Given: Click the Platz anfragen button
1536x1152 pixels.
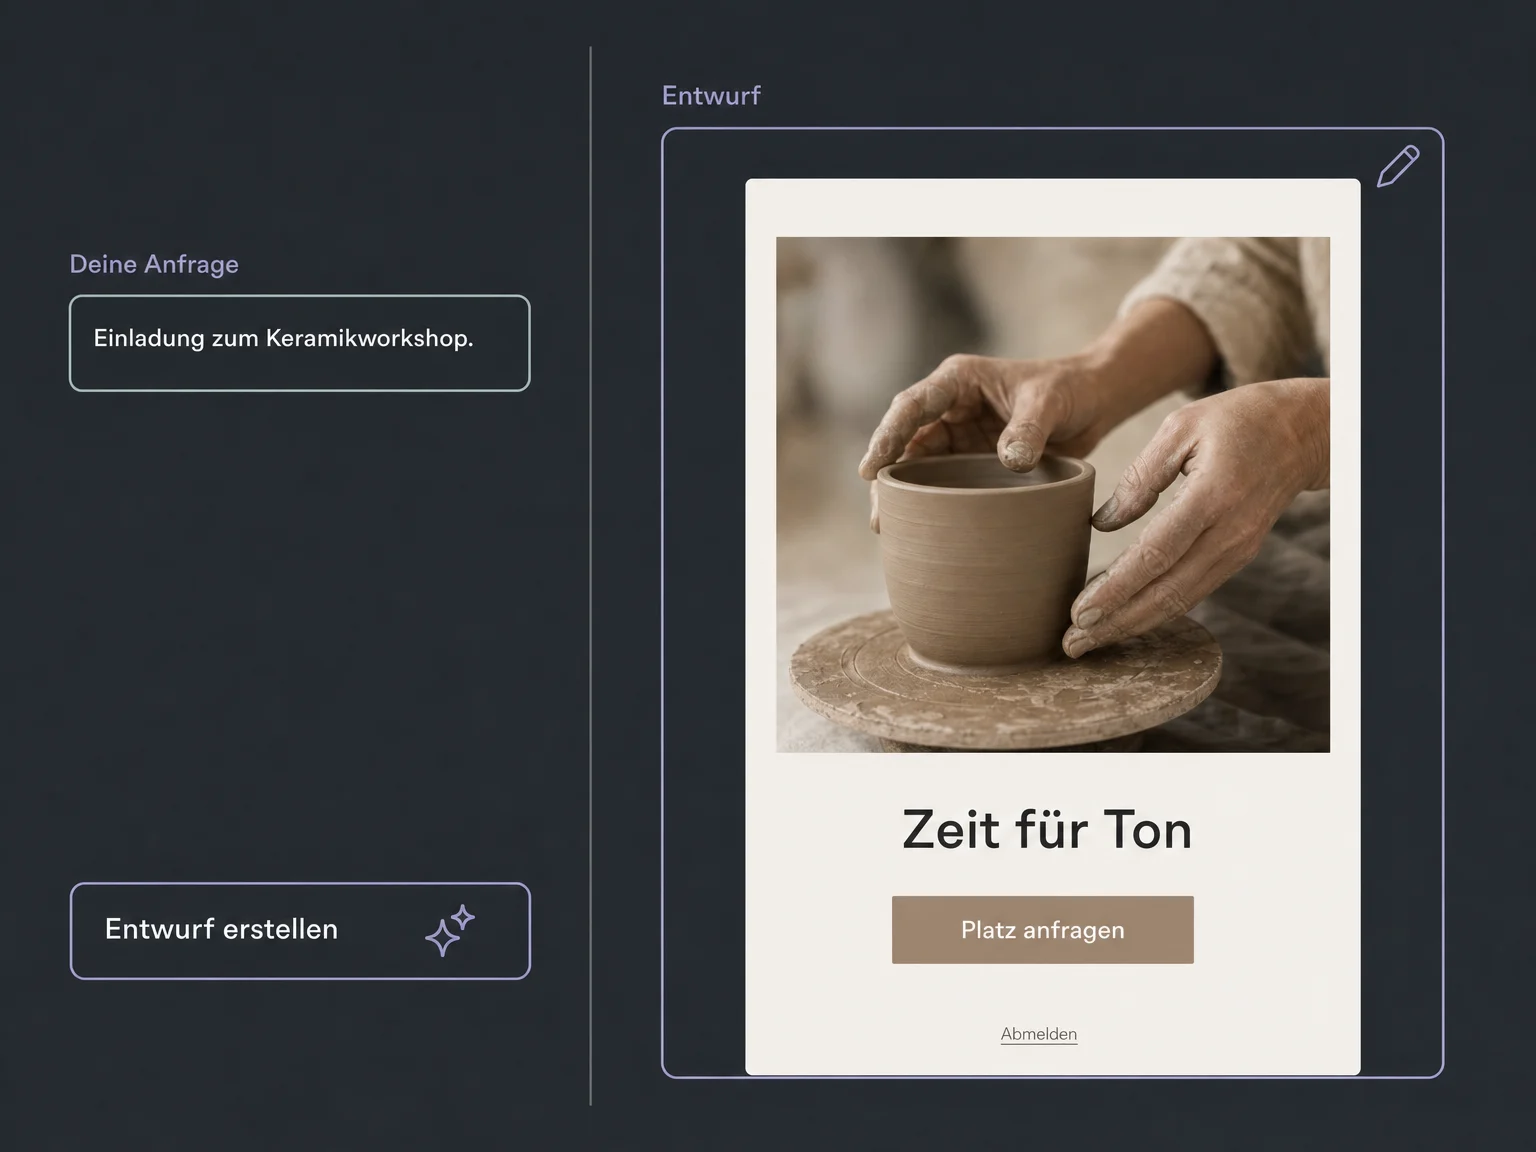Looking at the screenshot, I should (x=1043, y=930).
